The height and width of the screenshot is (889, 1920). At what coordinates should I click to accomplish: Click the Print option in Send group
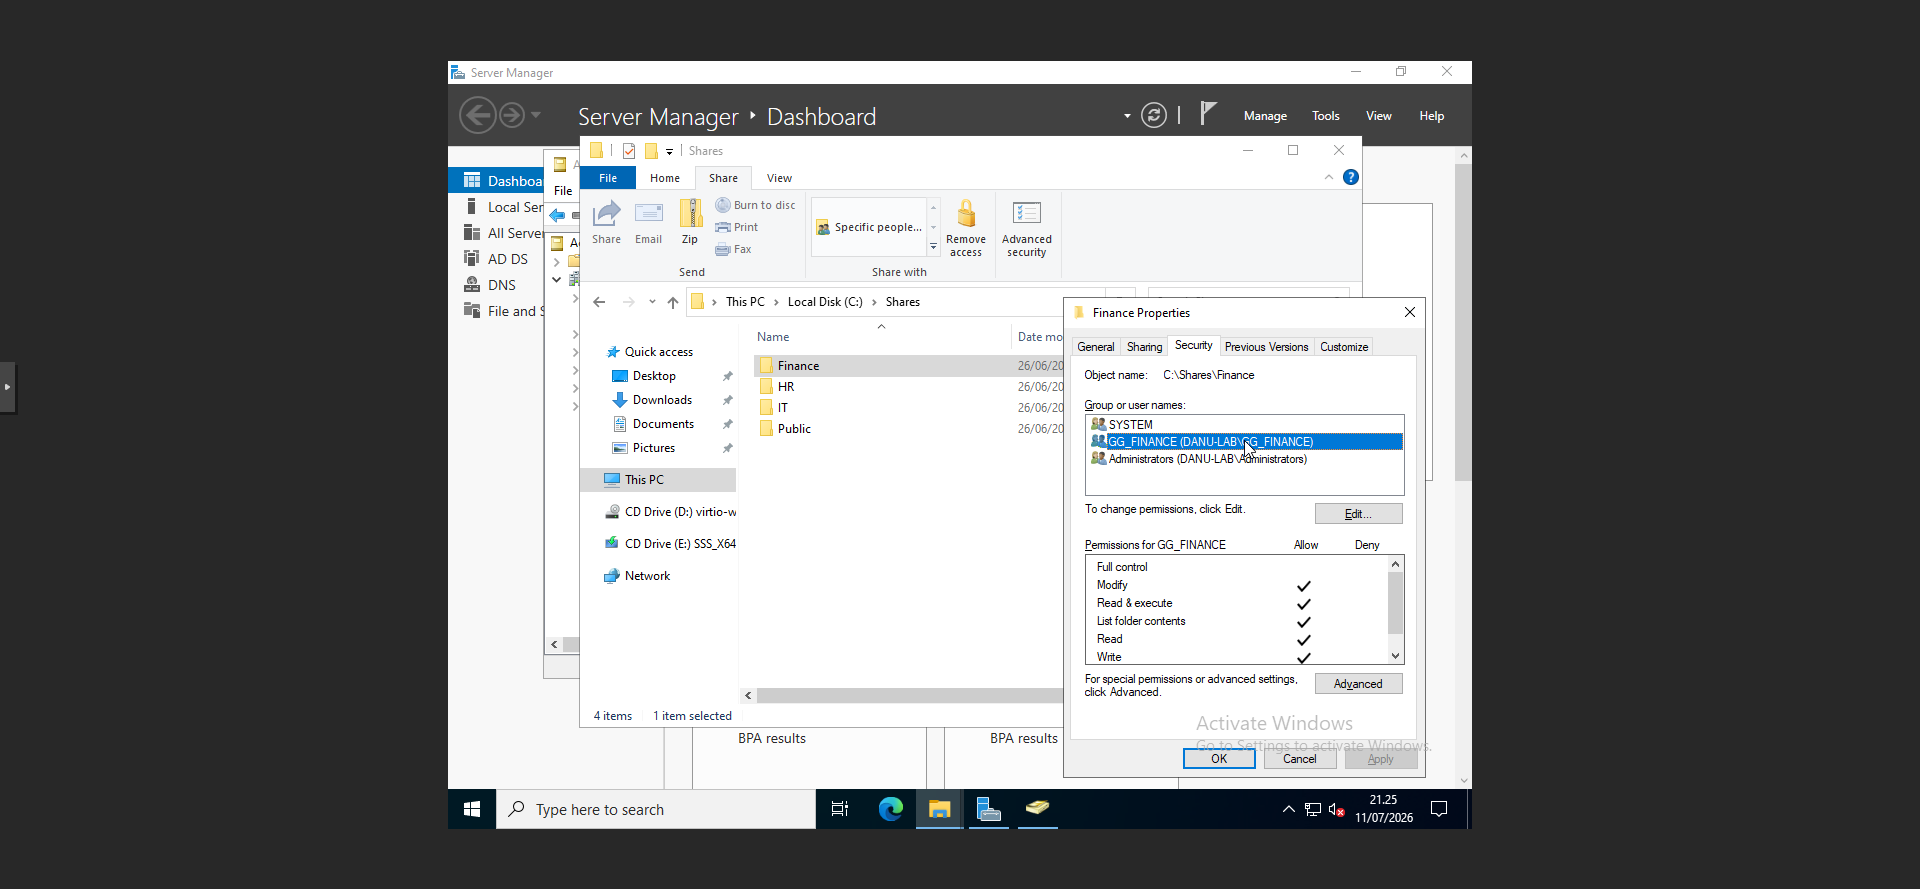pyautogui.click(x=737, y=227)
